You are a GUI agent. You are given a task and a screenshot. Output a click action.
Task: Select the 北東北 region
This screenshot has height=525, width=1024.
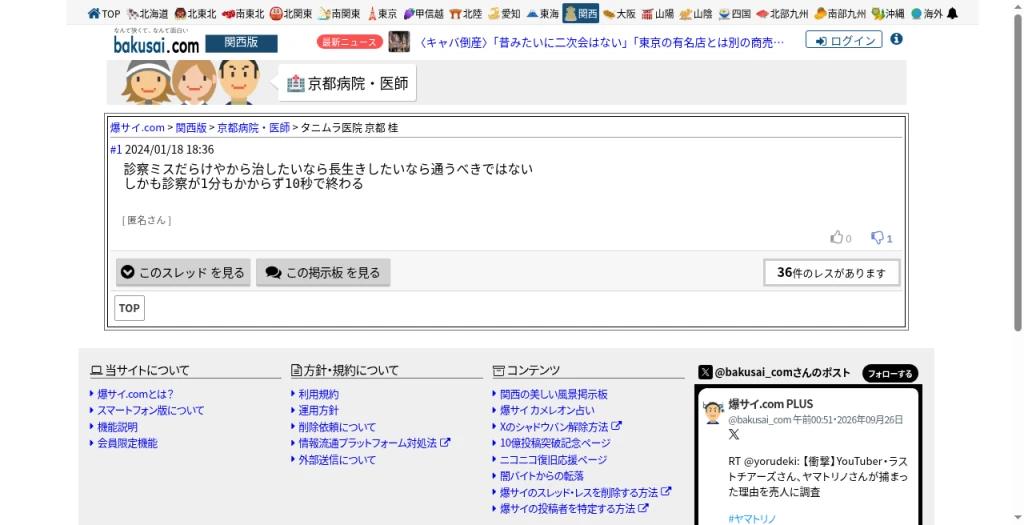click(195, 13)
